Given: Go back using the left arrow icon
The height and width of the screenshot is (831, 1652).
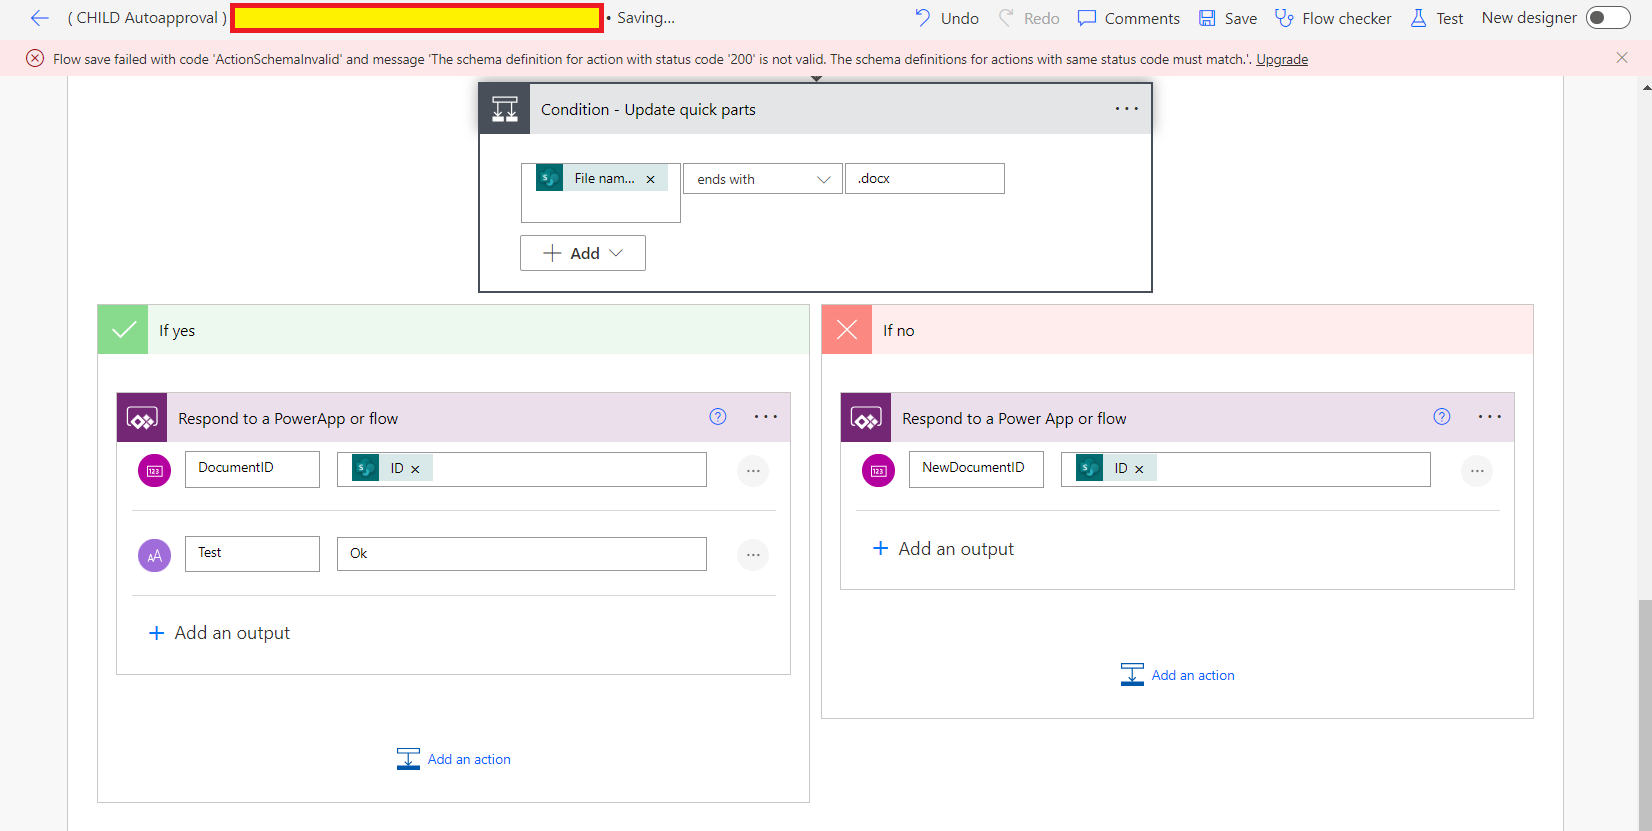Looking at the screenshot, I should coord(40,18).
